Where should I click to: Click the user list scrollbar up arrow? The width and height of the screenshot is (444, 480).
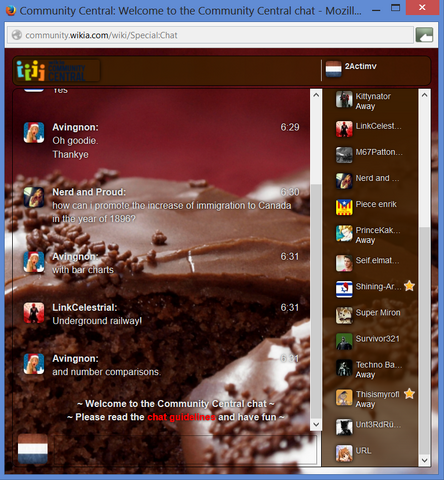424,95
